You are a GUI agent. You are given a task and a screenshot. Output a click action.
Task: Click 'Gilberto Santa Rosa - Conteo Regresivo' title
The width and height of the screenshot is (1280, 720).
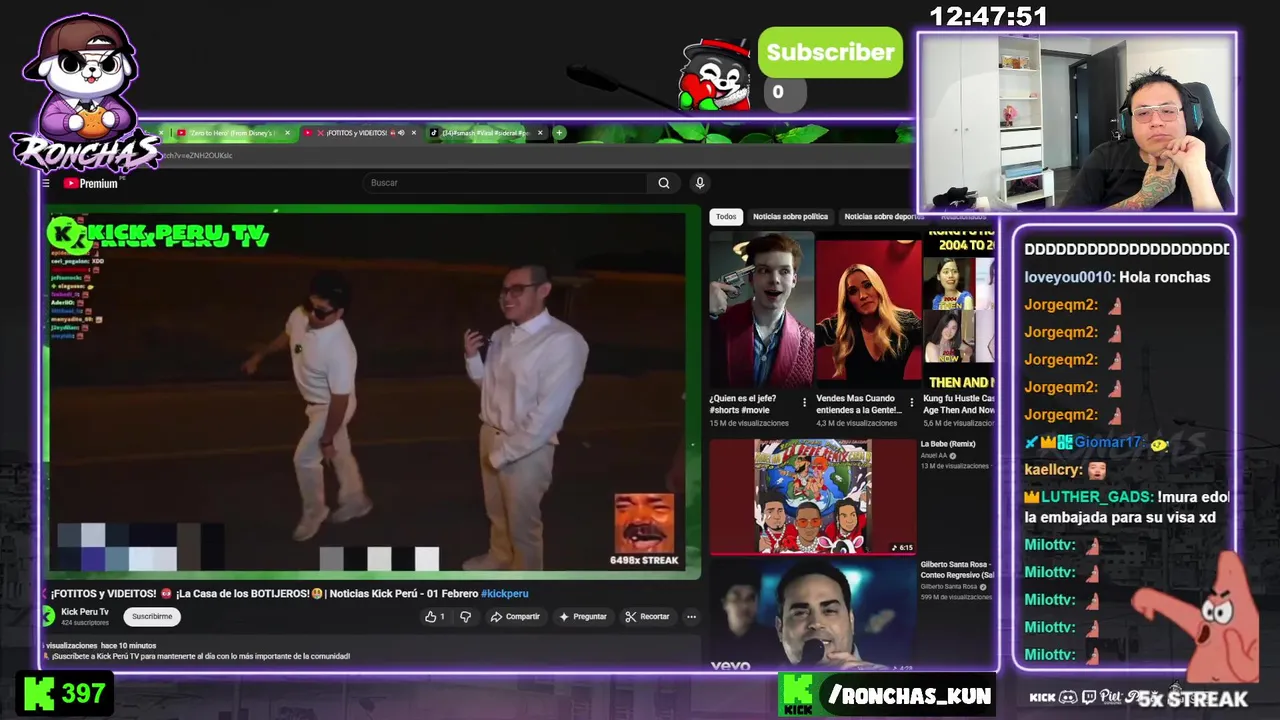tap(957, 570)
